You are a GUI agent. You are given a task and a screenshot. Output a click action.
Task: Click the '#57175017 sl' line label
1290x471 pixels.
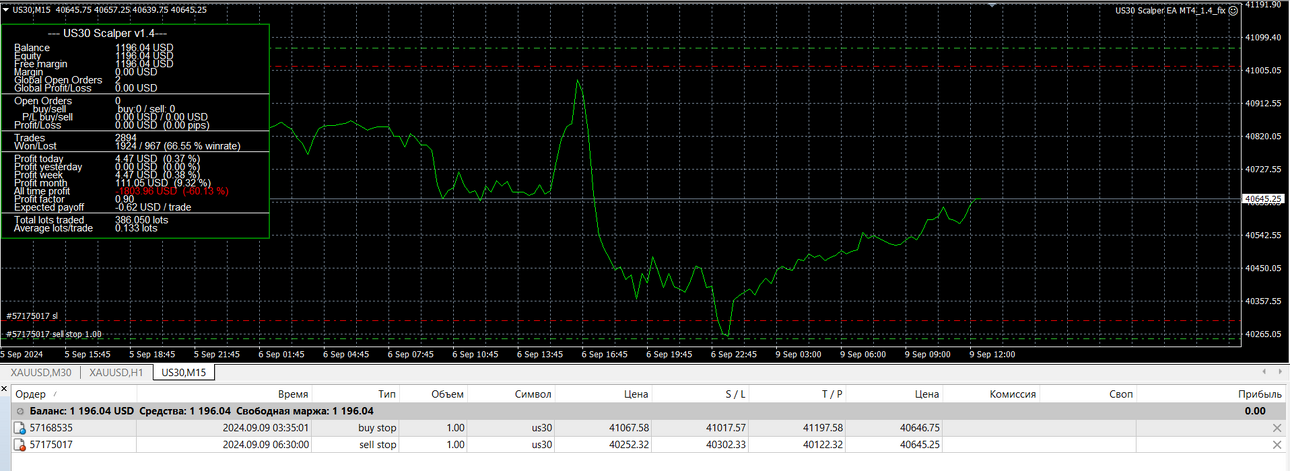tap(32, 316)
